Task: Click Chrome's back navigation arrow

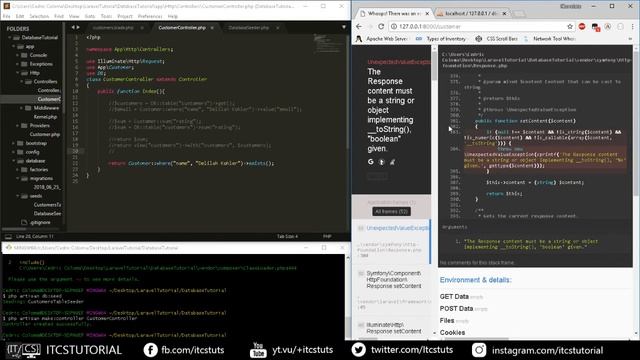Action: click(359, 27)
